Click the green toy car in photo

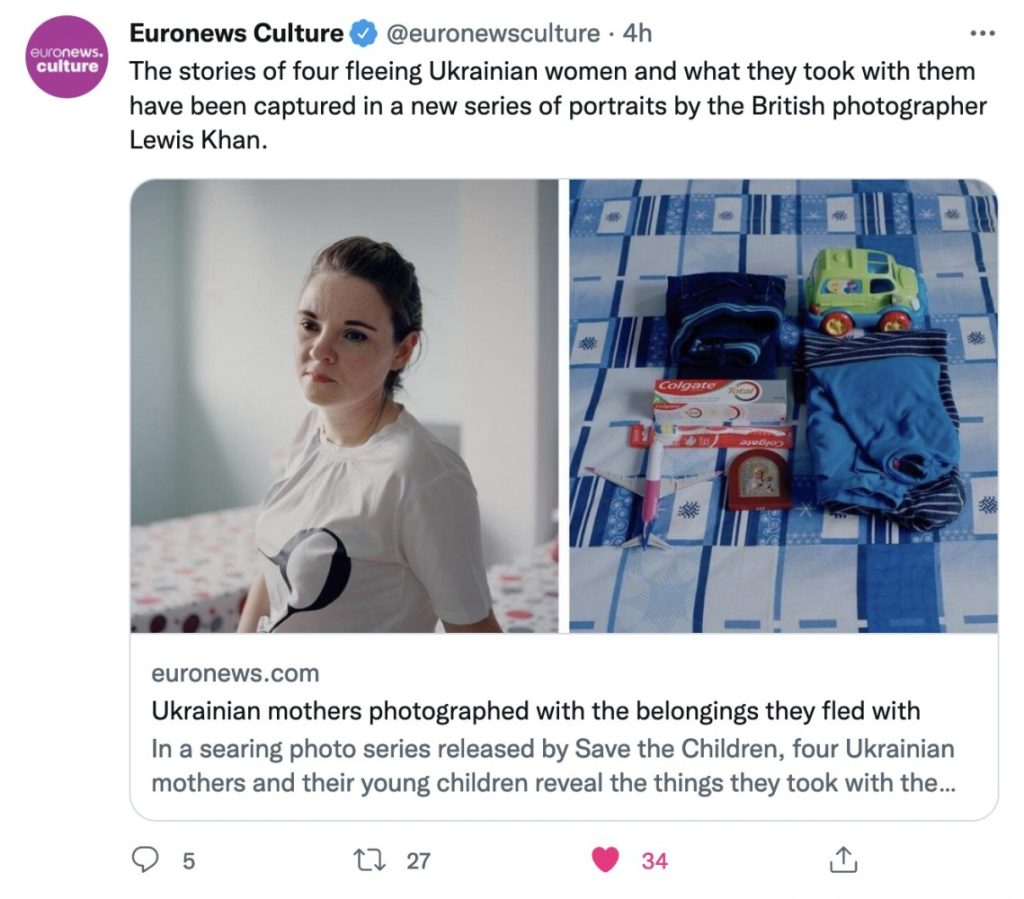pos(865,291)
